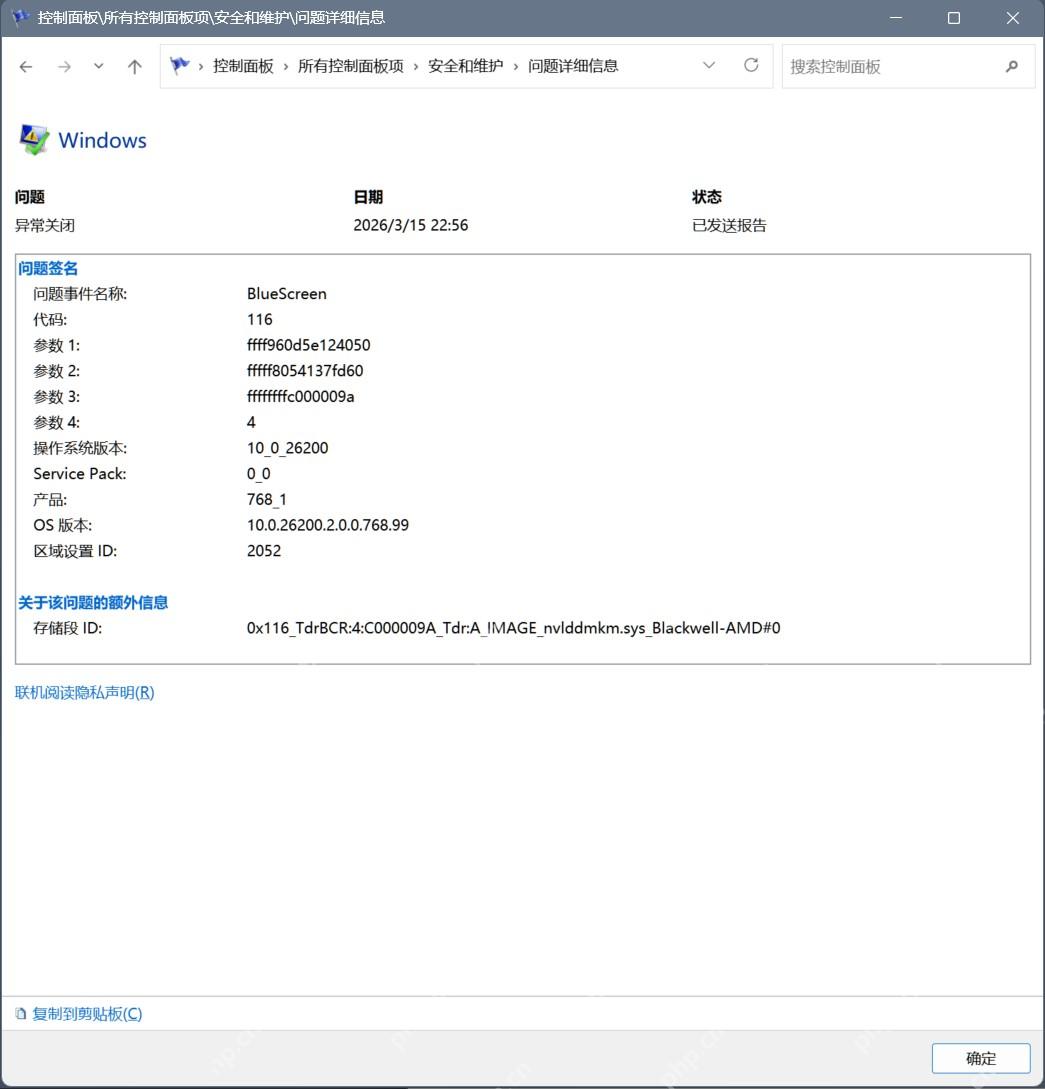Image resolution: width=1045 pixels, height=1089 pixels.
Task: Select Service Pack value 0_0
Action: [x=258, y=474]
